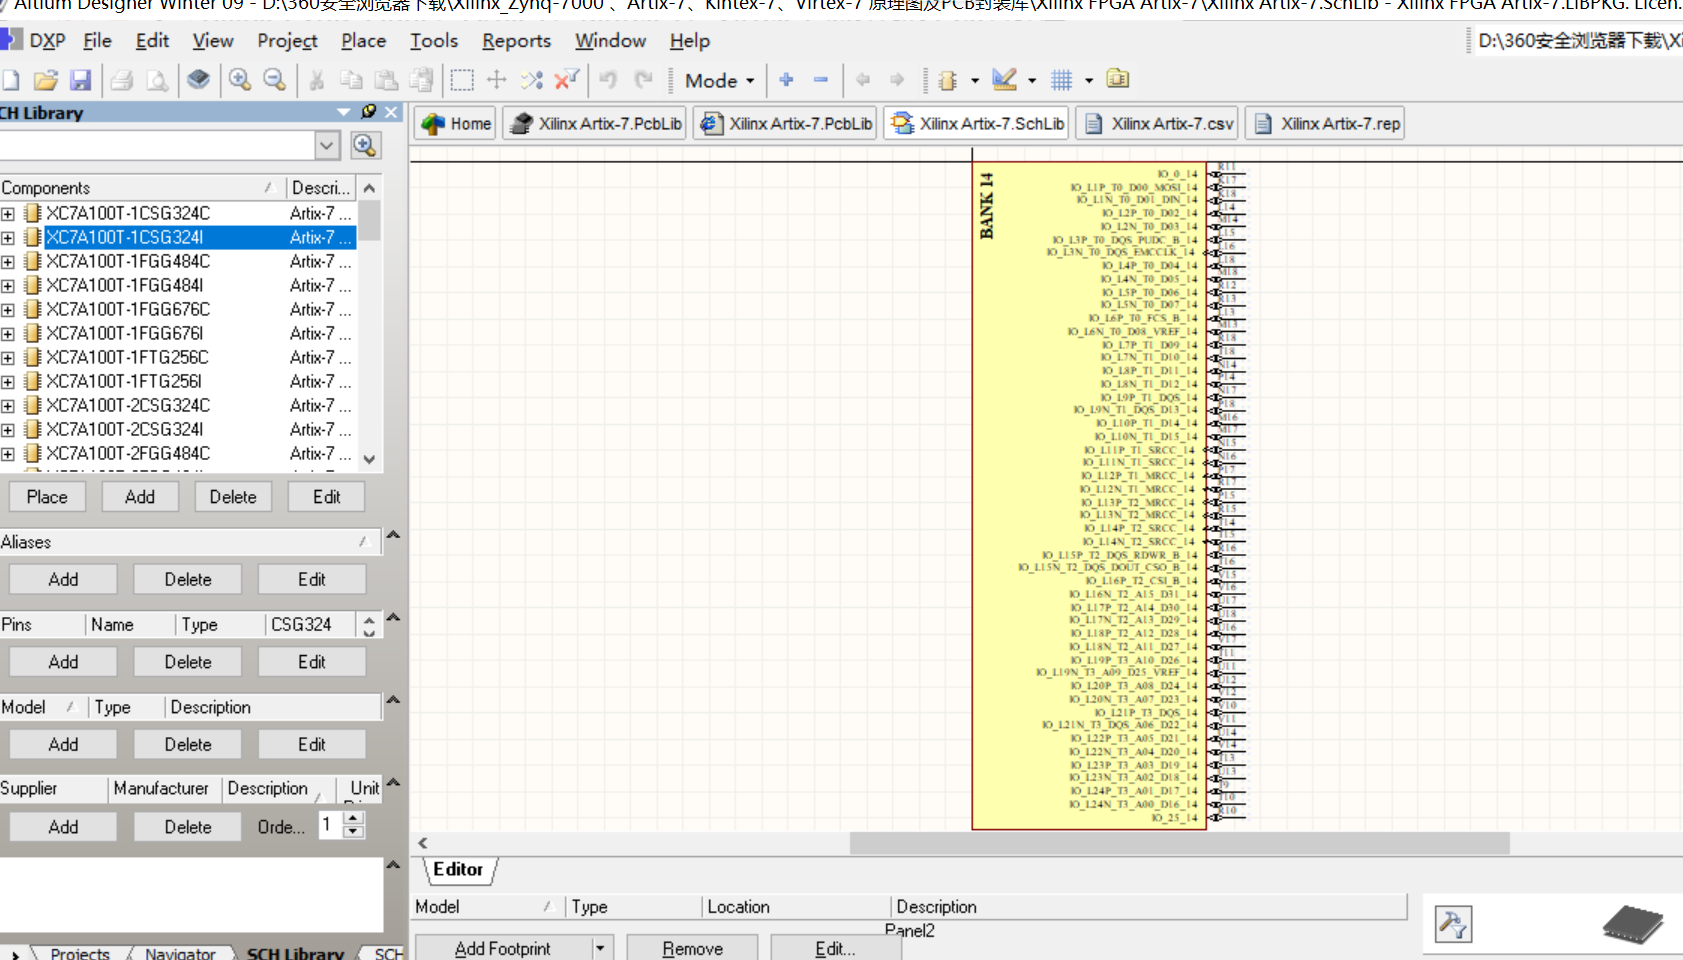Click the grid settings icon
Image resolution: width=1683 pixels, height=960 pixels.
(1062, 80)
